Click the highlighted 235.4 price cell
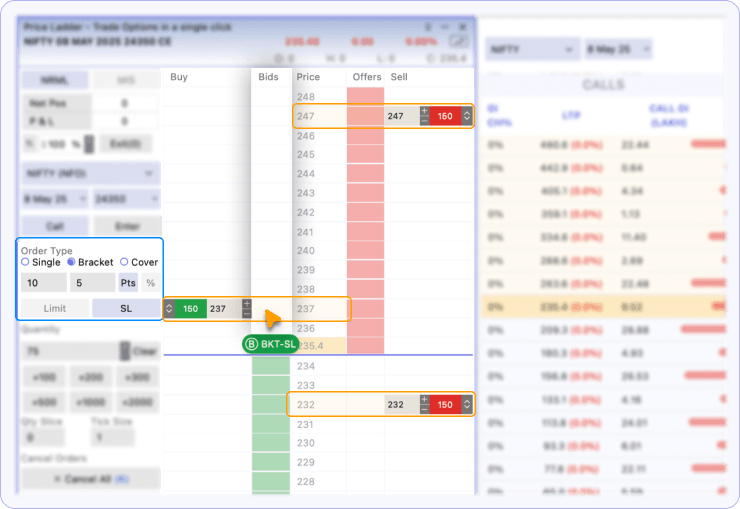 (319, 346)
